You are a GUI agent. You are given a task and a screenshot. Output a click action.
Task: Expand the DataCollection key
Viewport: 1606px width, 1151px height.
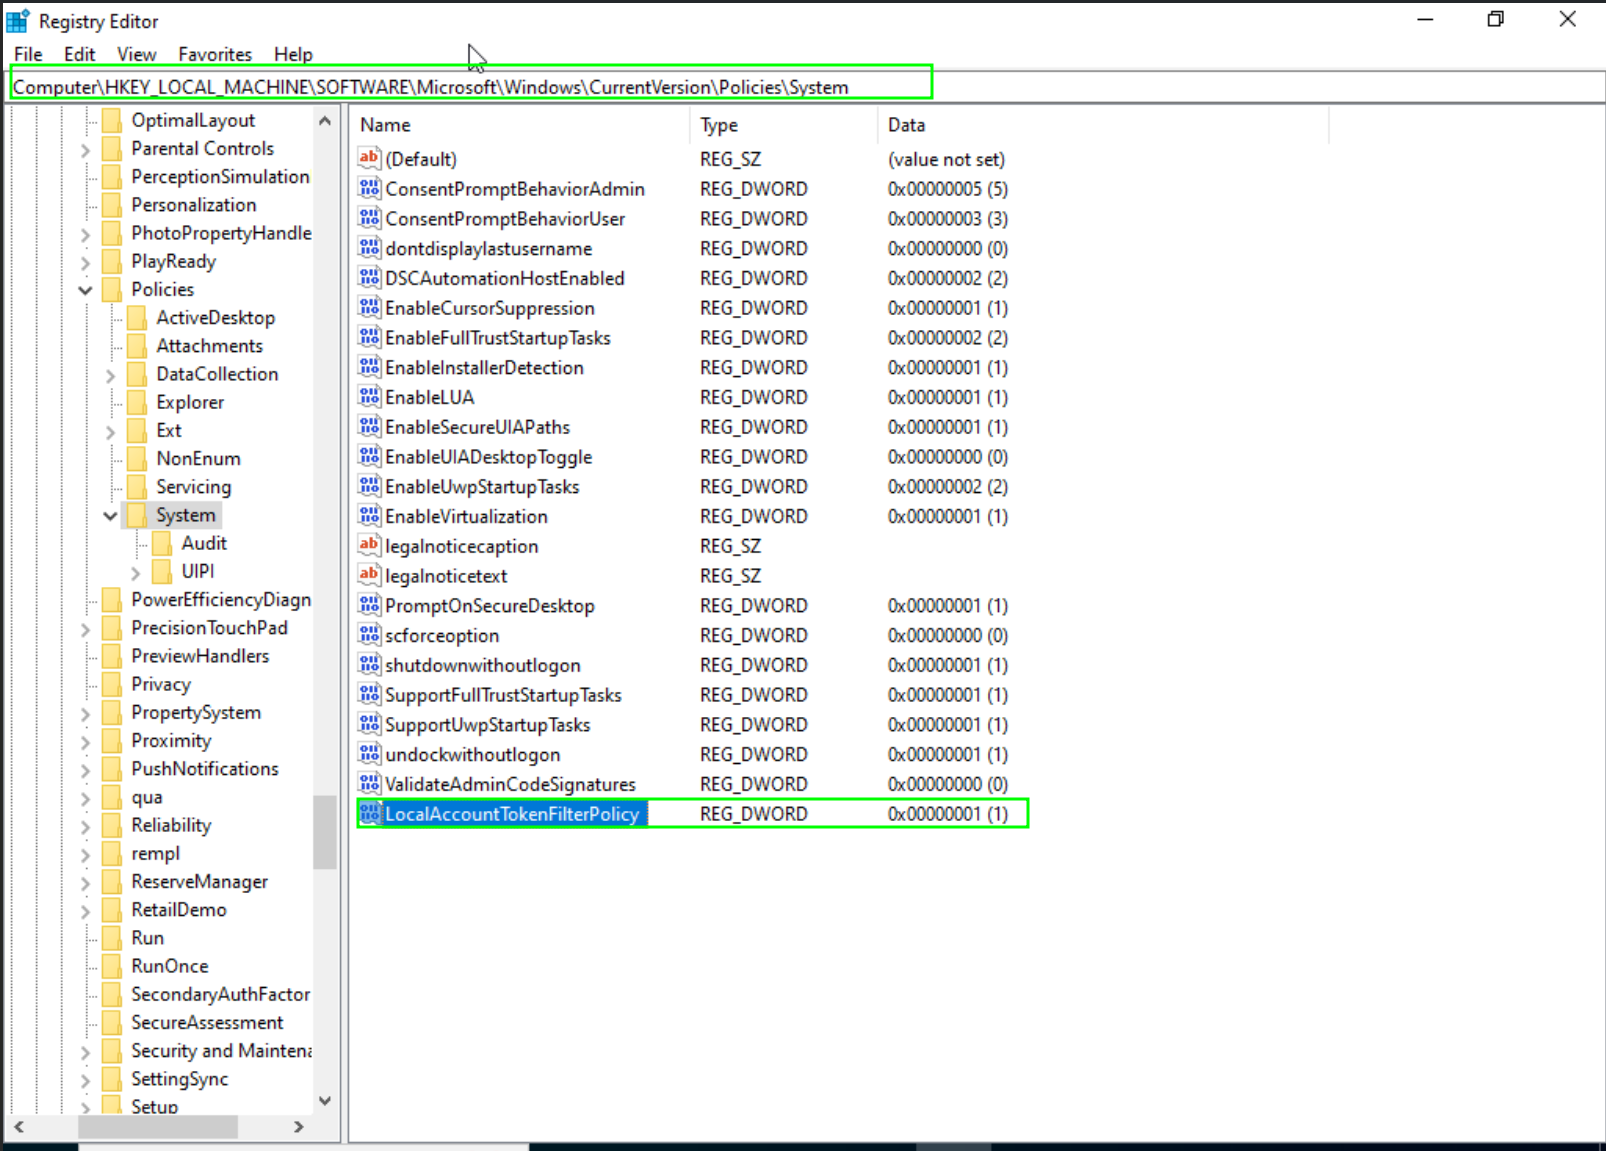111,375
